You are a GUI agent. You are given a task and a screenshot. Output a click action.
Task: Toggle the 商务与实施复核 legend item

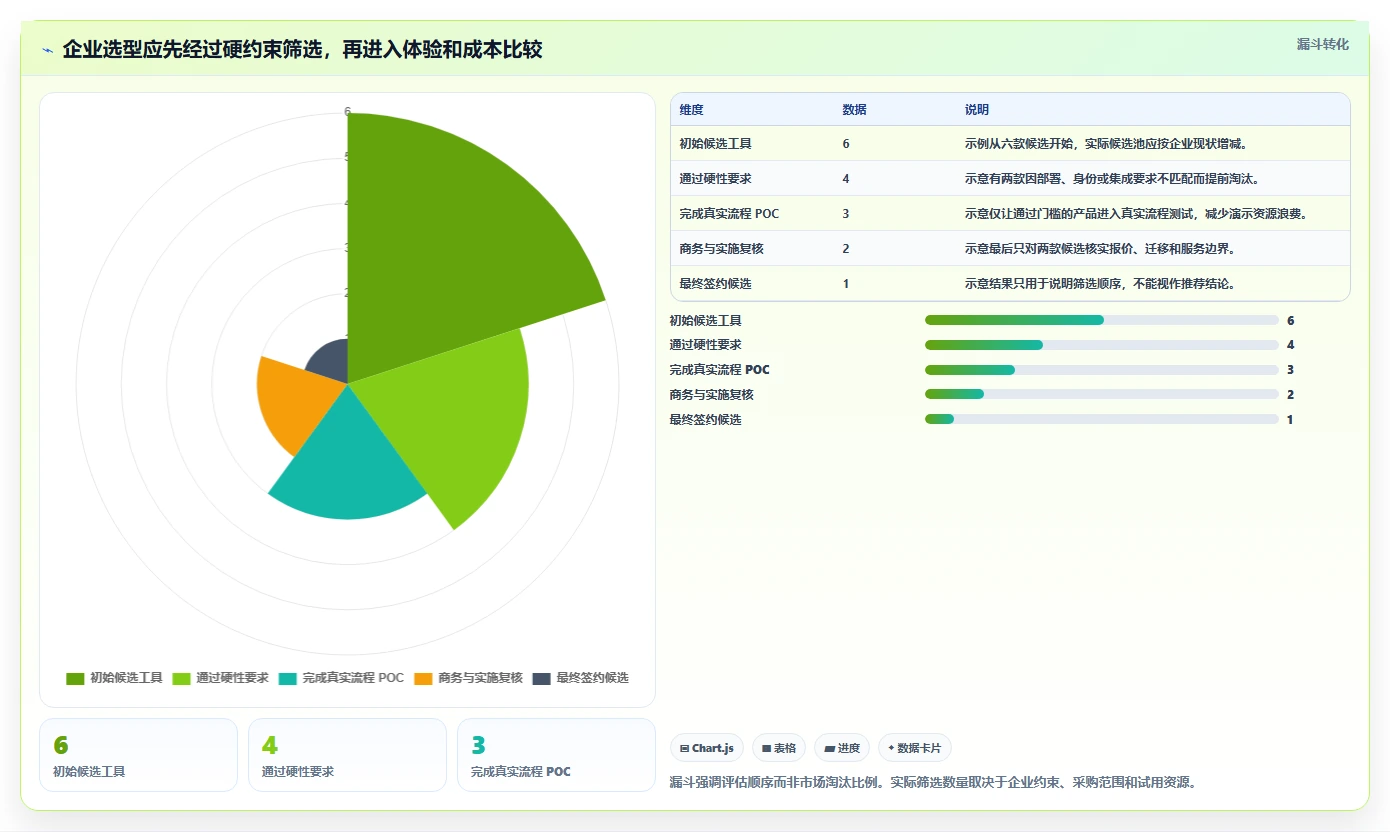(x=468, y=678)
